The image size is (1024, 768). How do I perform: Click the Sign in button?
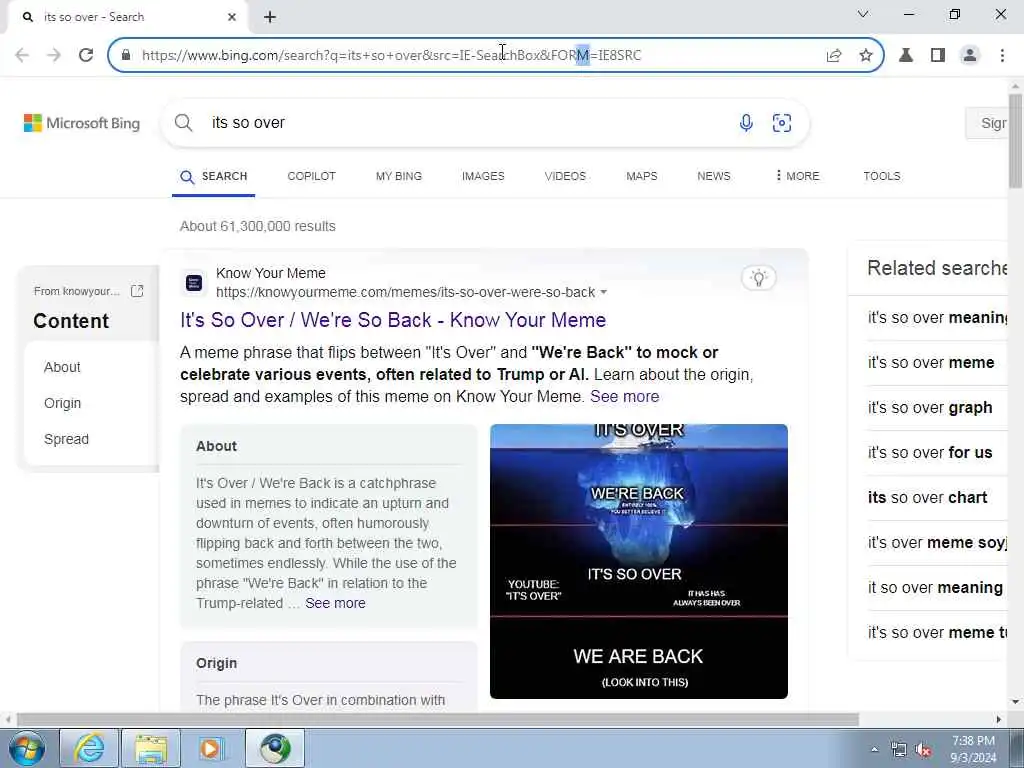[987, 123]
